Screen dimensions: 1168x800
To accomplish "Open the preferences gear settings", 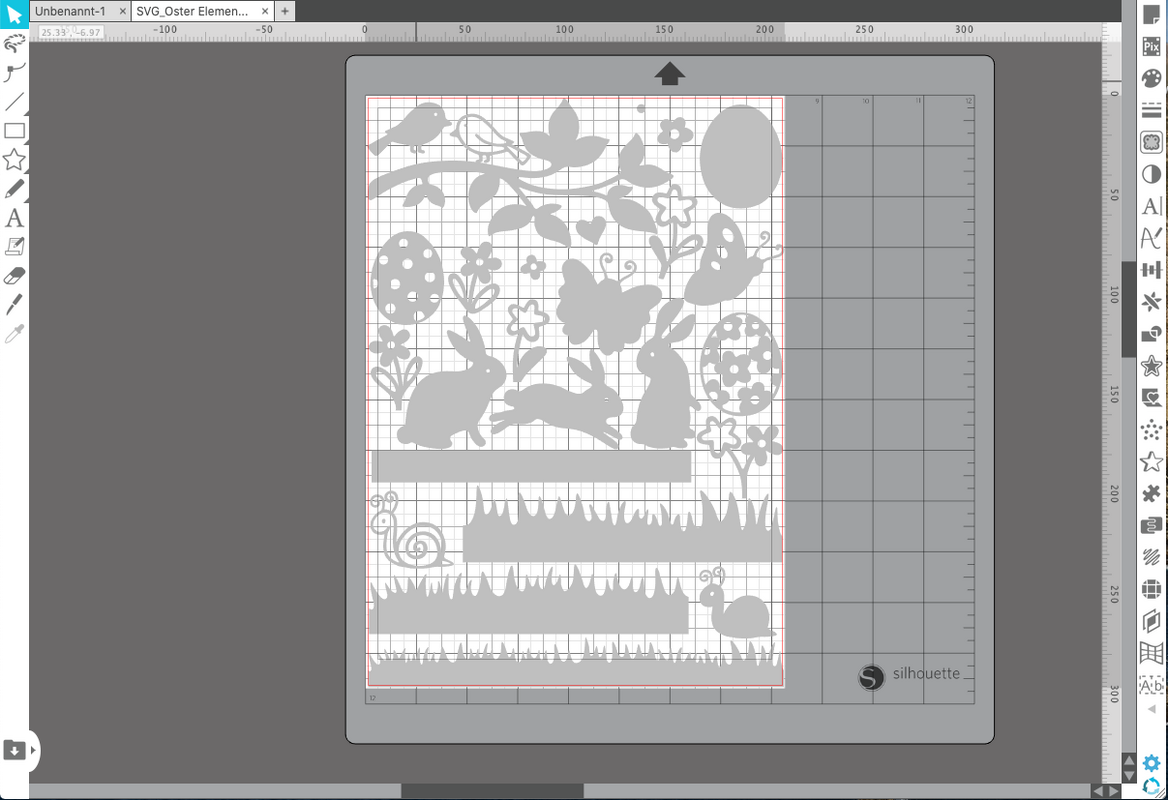I will point(1151,763).
